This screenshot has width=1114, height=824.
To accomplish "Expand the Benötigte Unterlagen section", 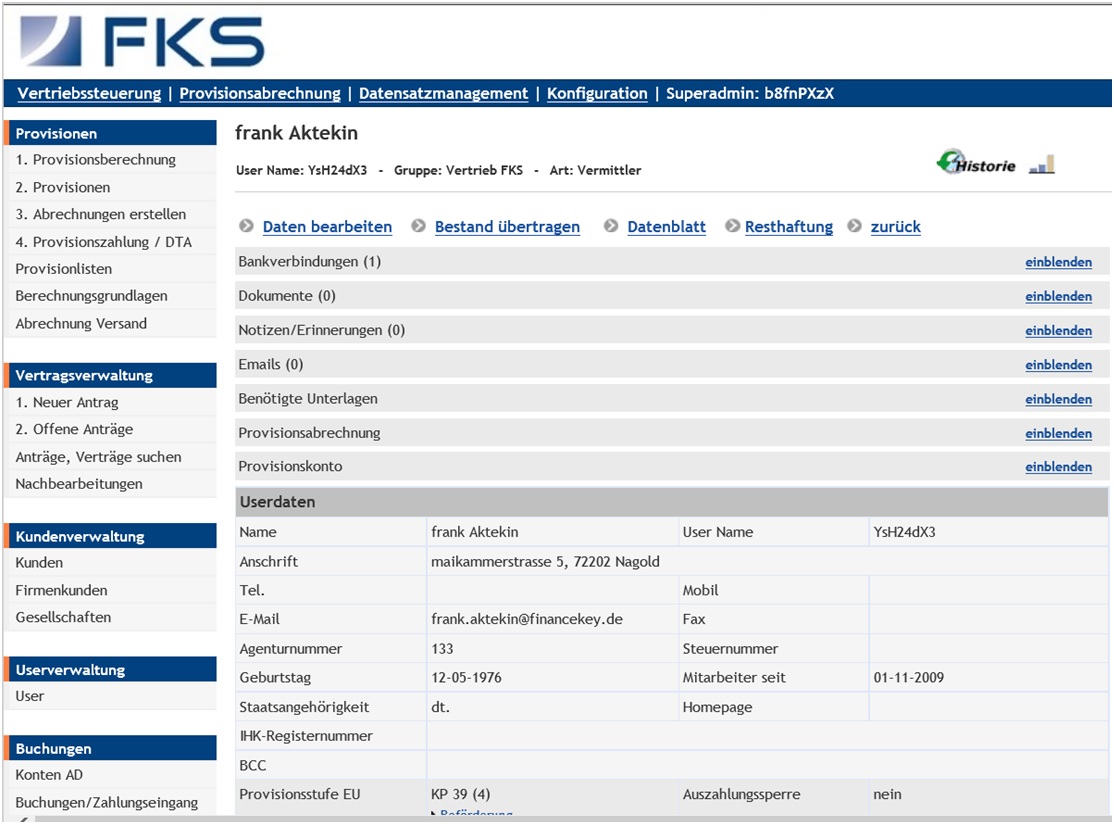I will point(1059,398).
